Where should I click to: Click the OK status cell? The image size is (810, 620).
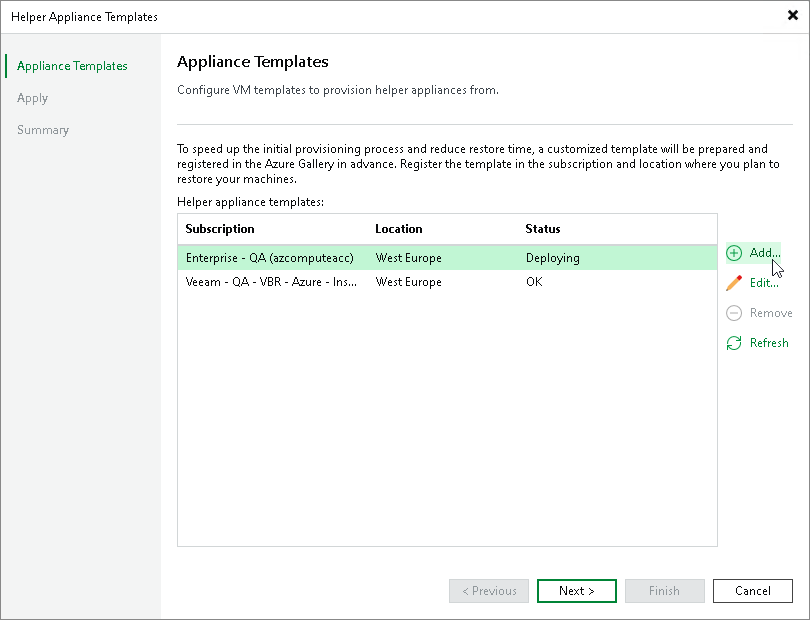(x=534, y=282)
